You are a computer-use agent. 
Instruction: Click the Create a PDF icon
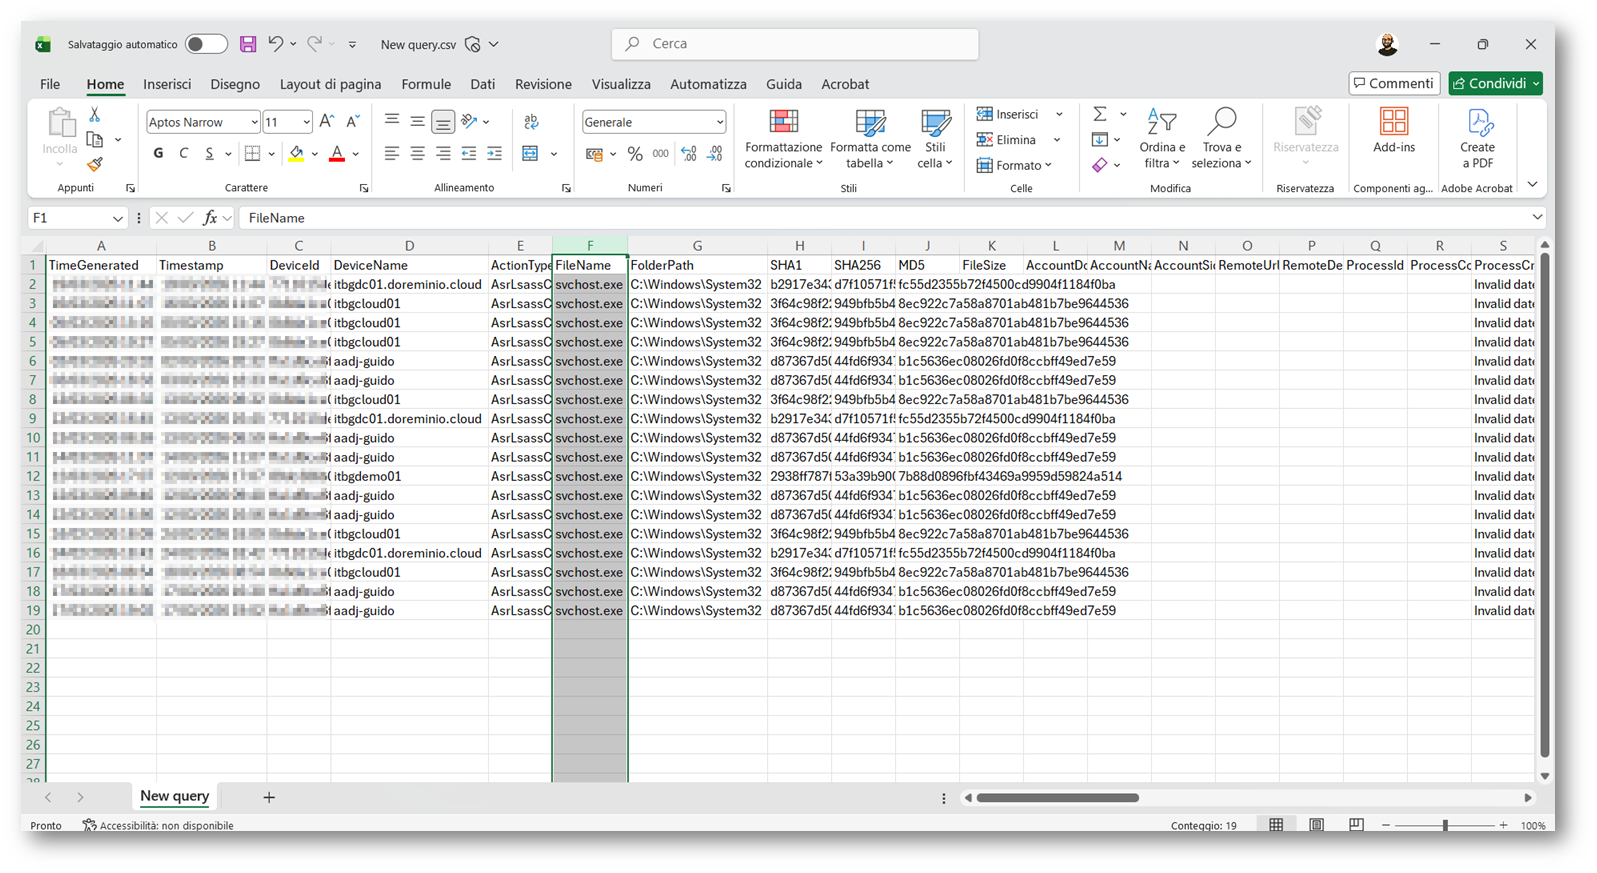[x=1477, y=123]
